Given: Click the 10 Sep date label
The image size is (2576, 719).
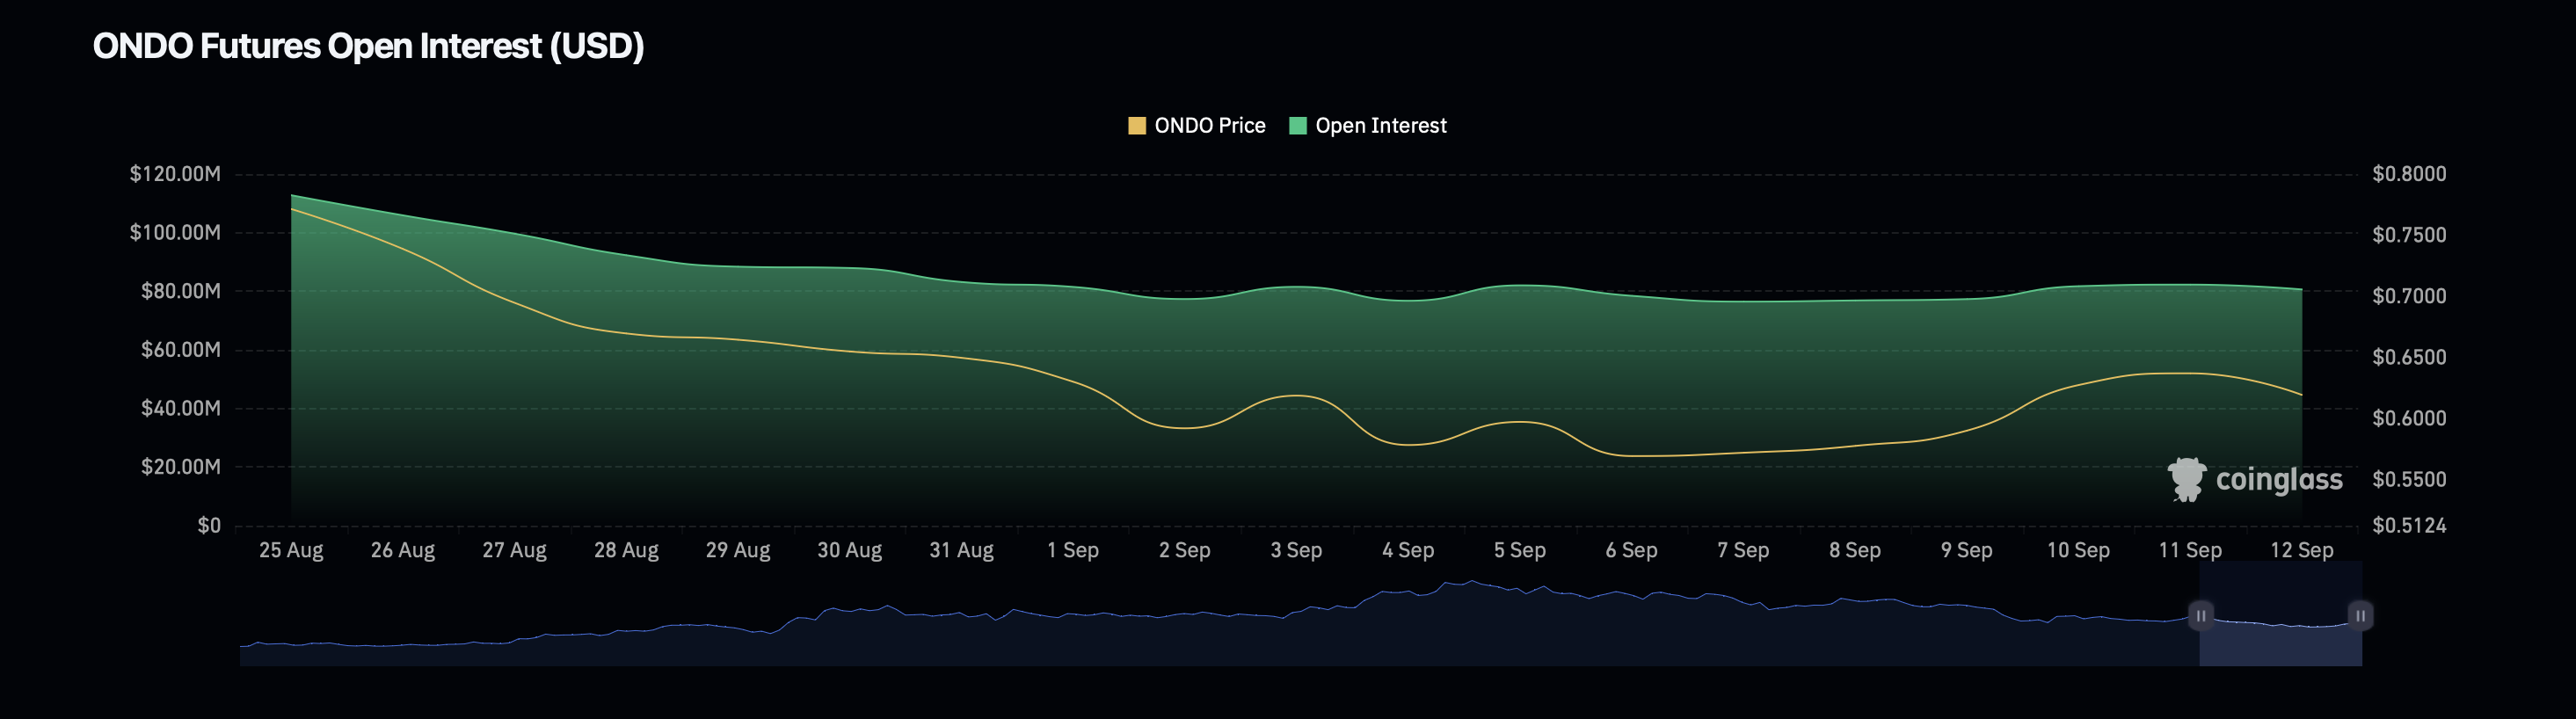Looking at the screenshot, I should [2078, 550].
